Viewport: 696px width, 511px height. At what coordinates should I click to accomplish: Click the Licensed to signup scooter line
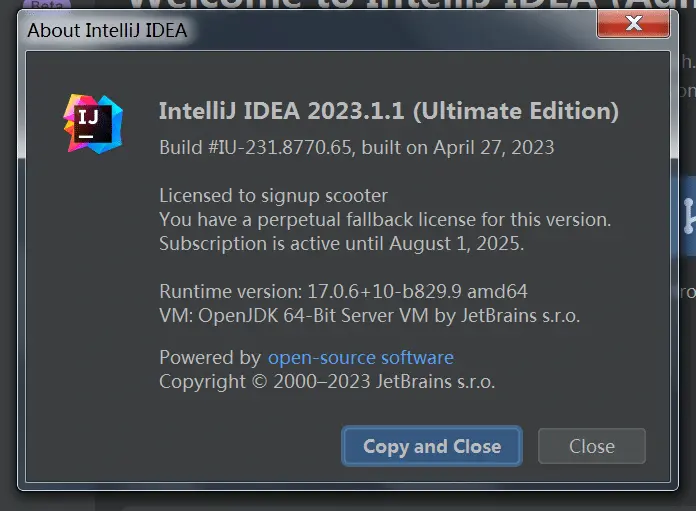coord(273,195)
